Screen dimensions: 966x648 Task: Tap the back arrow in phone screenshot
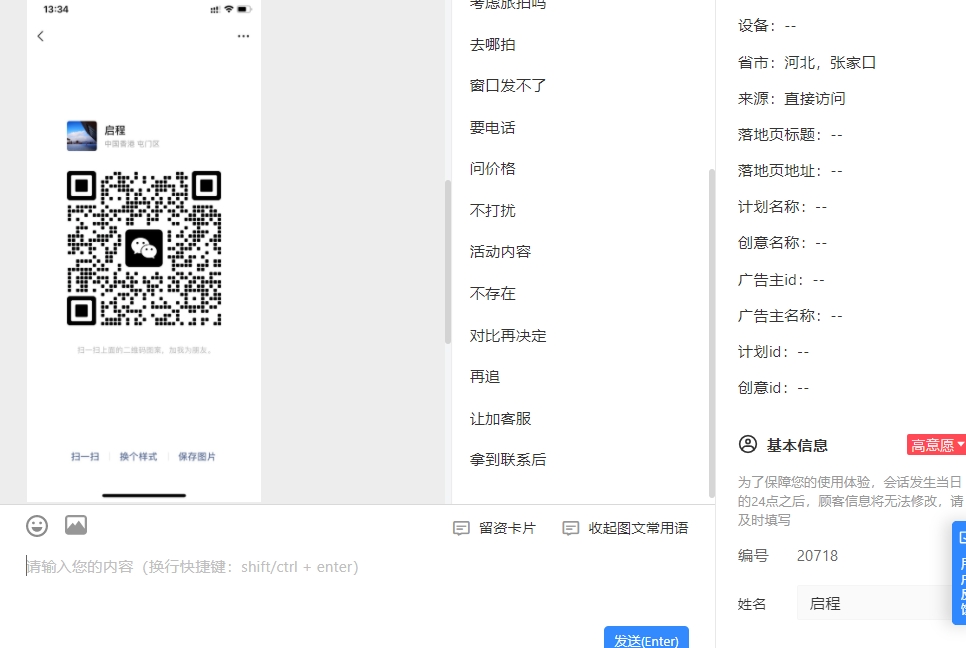pyautogui.click(x=41, y=36)
